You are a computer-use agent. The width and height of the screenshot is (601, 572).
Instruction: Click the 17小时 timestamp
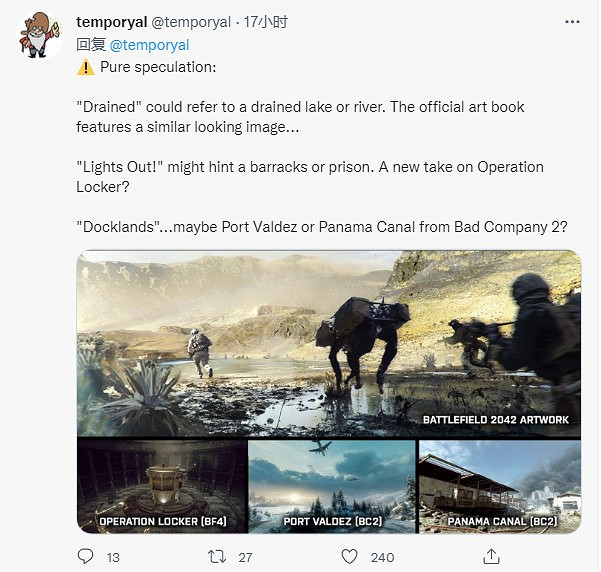(266, 22)
